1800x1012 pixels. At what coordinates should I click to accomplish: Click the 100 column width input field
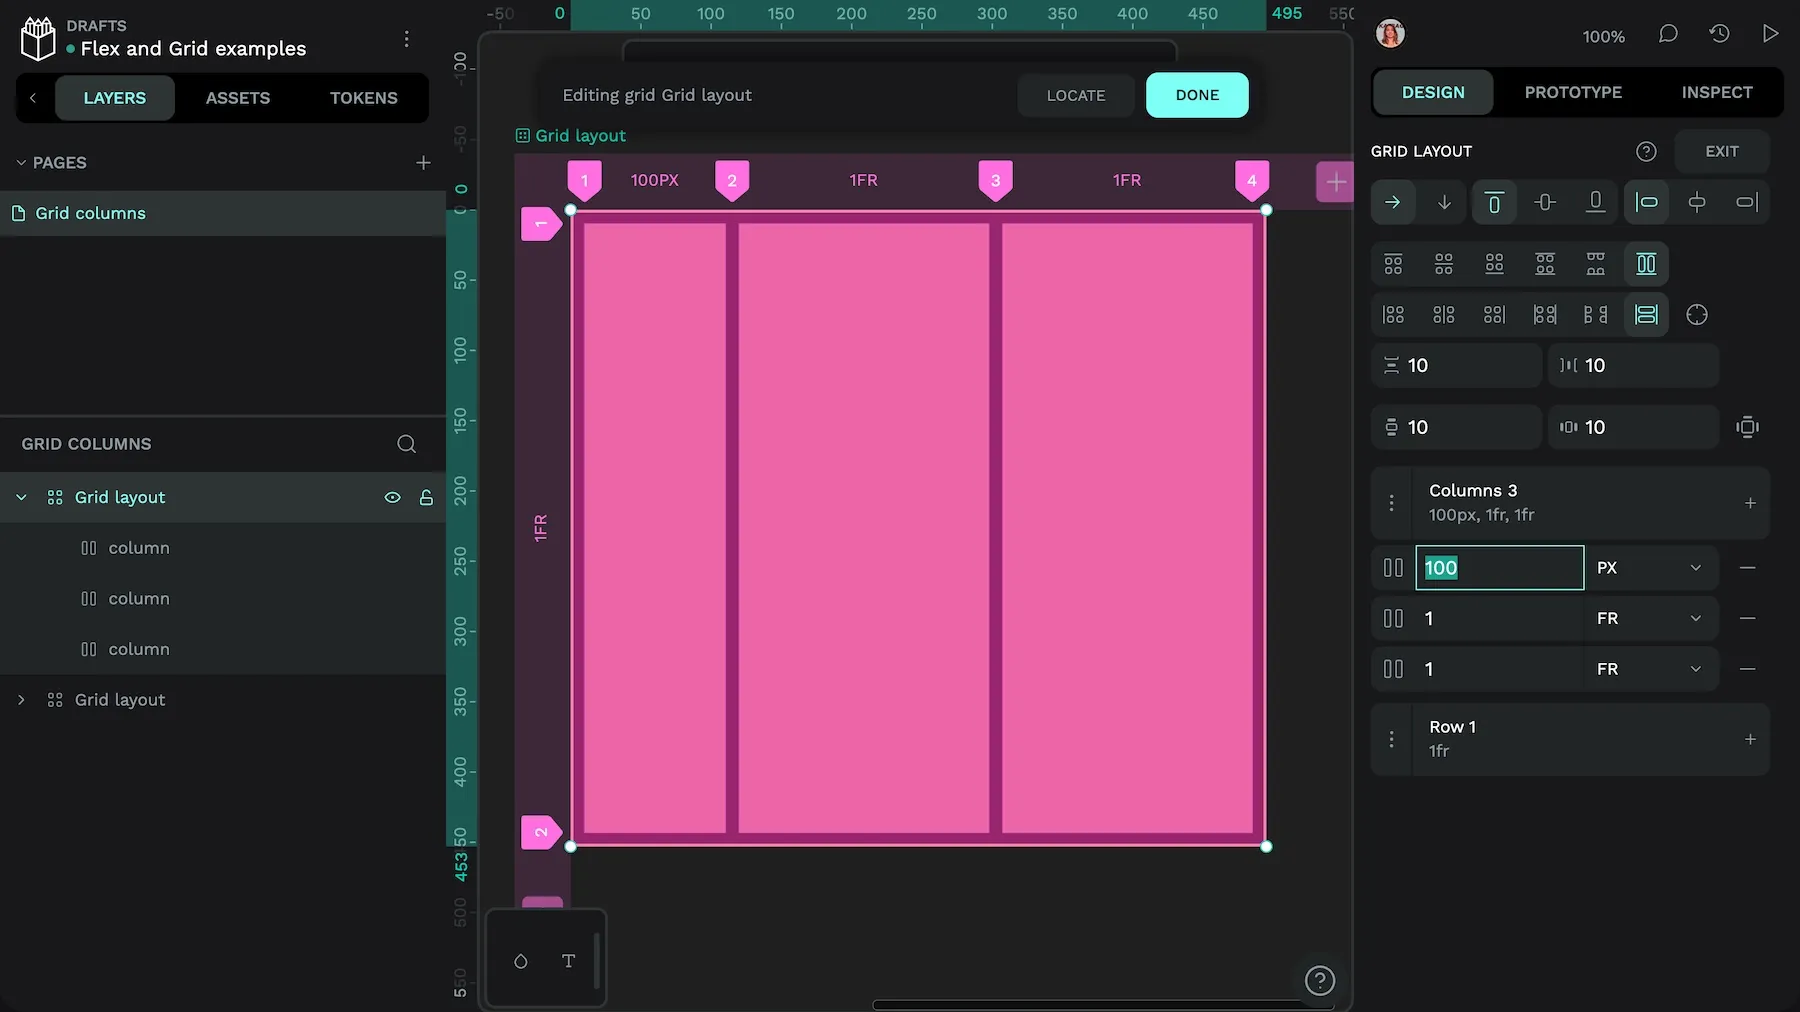(1498, 567)
